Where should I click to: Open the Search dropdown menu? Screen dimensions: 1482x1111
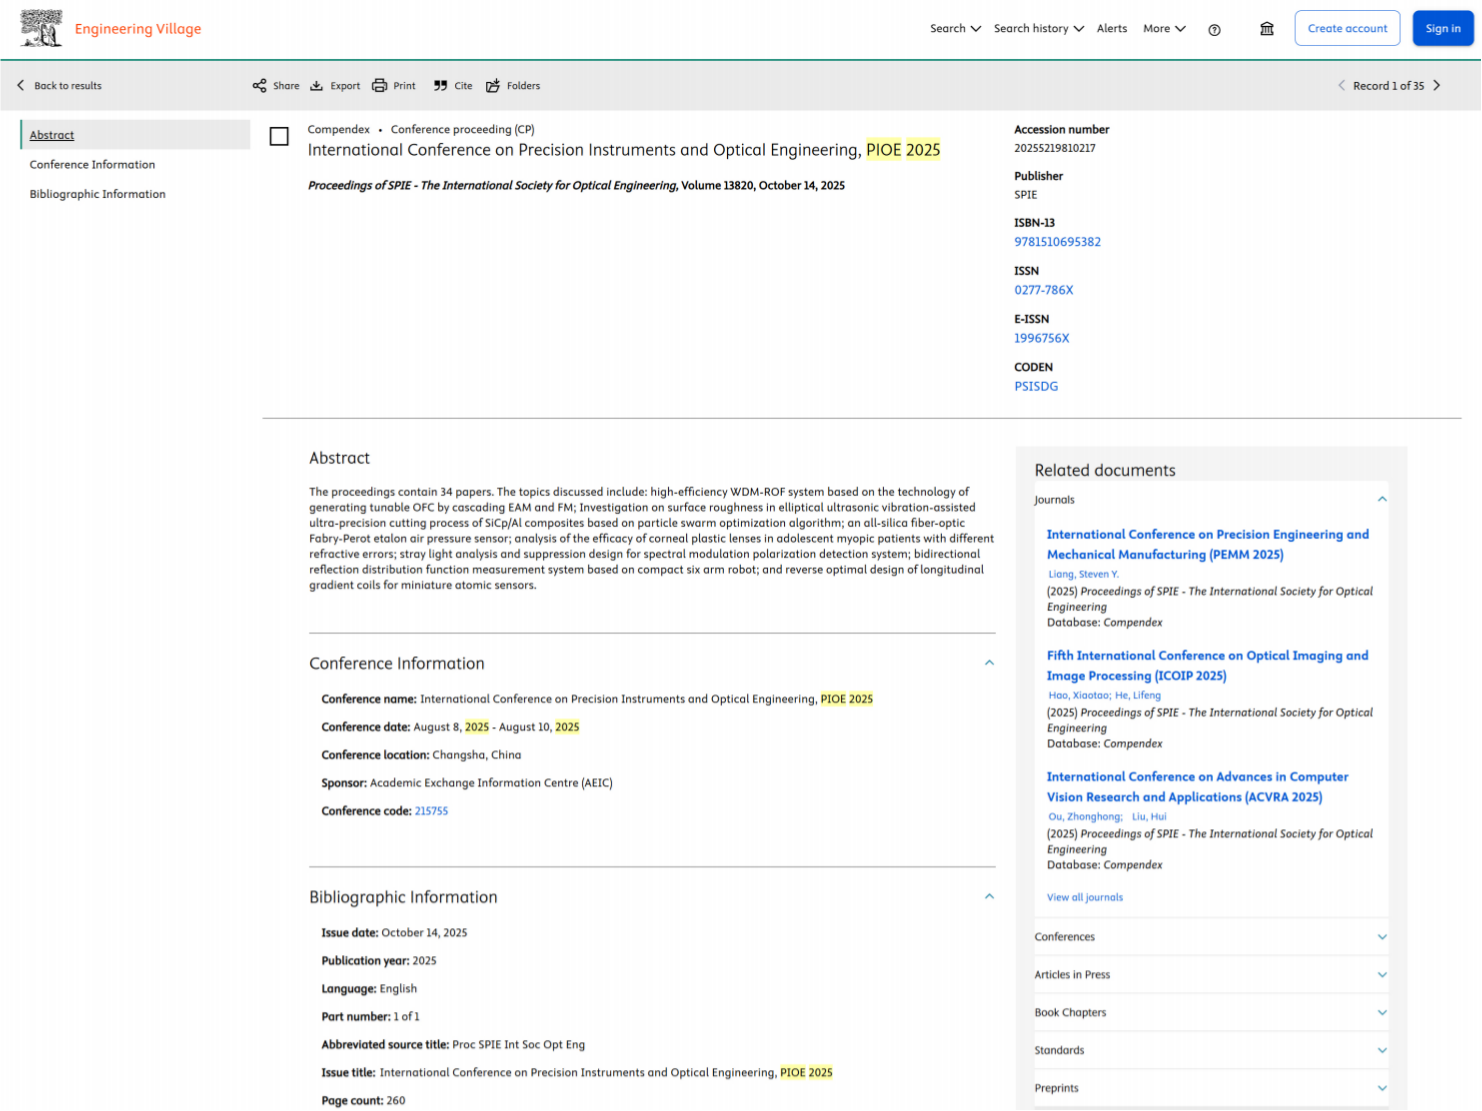(x=955, y=29)
